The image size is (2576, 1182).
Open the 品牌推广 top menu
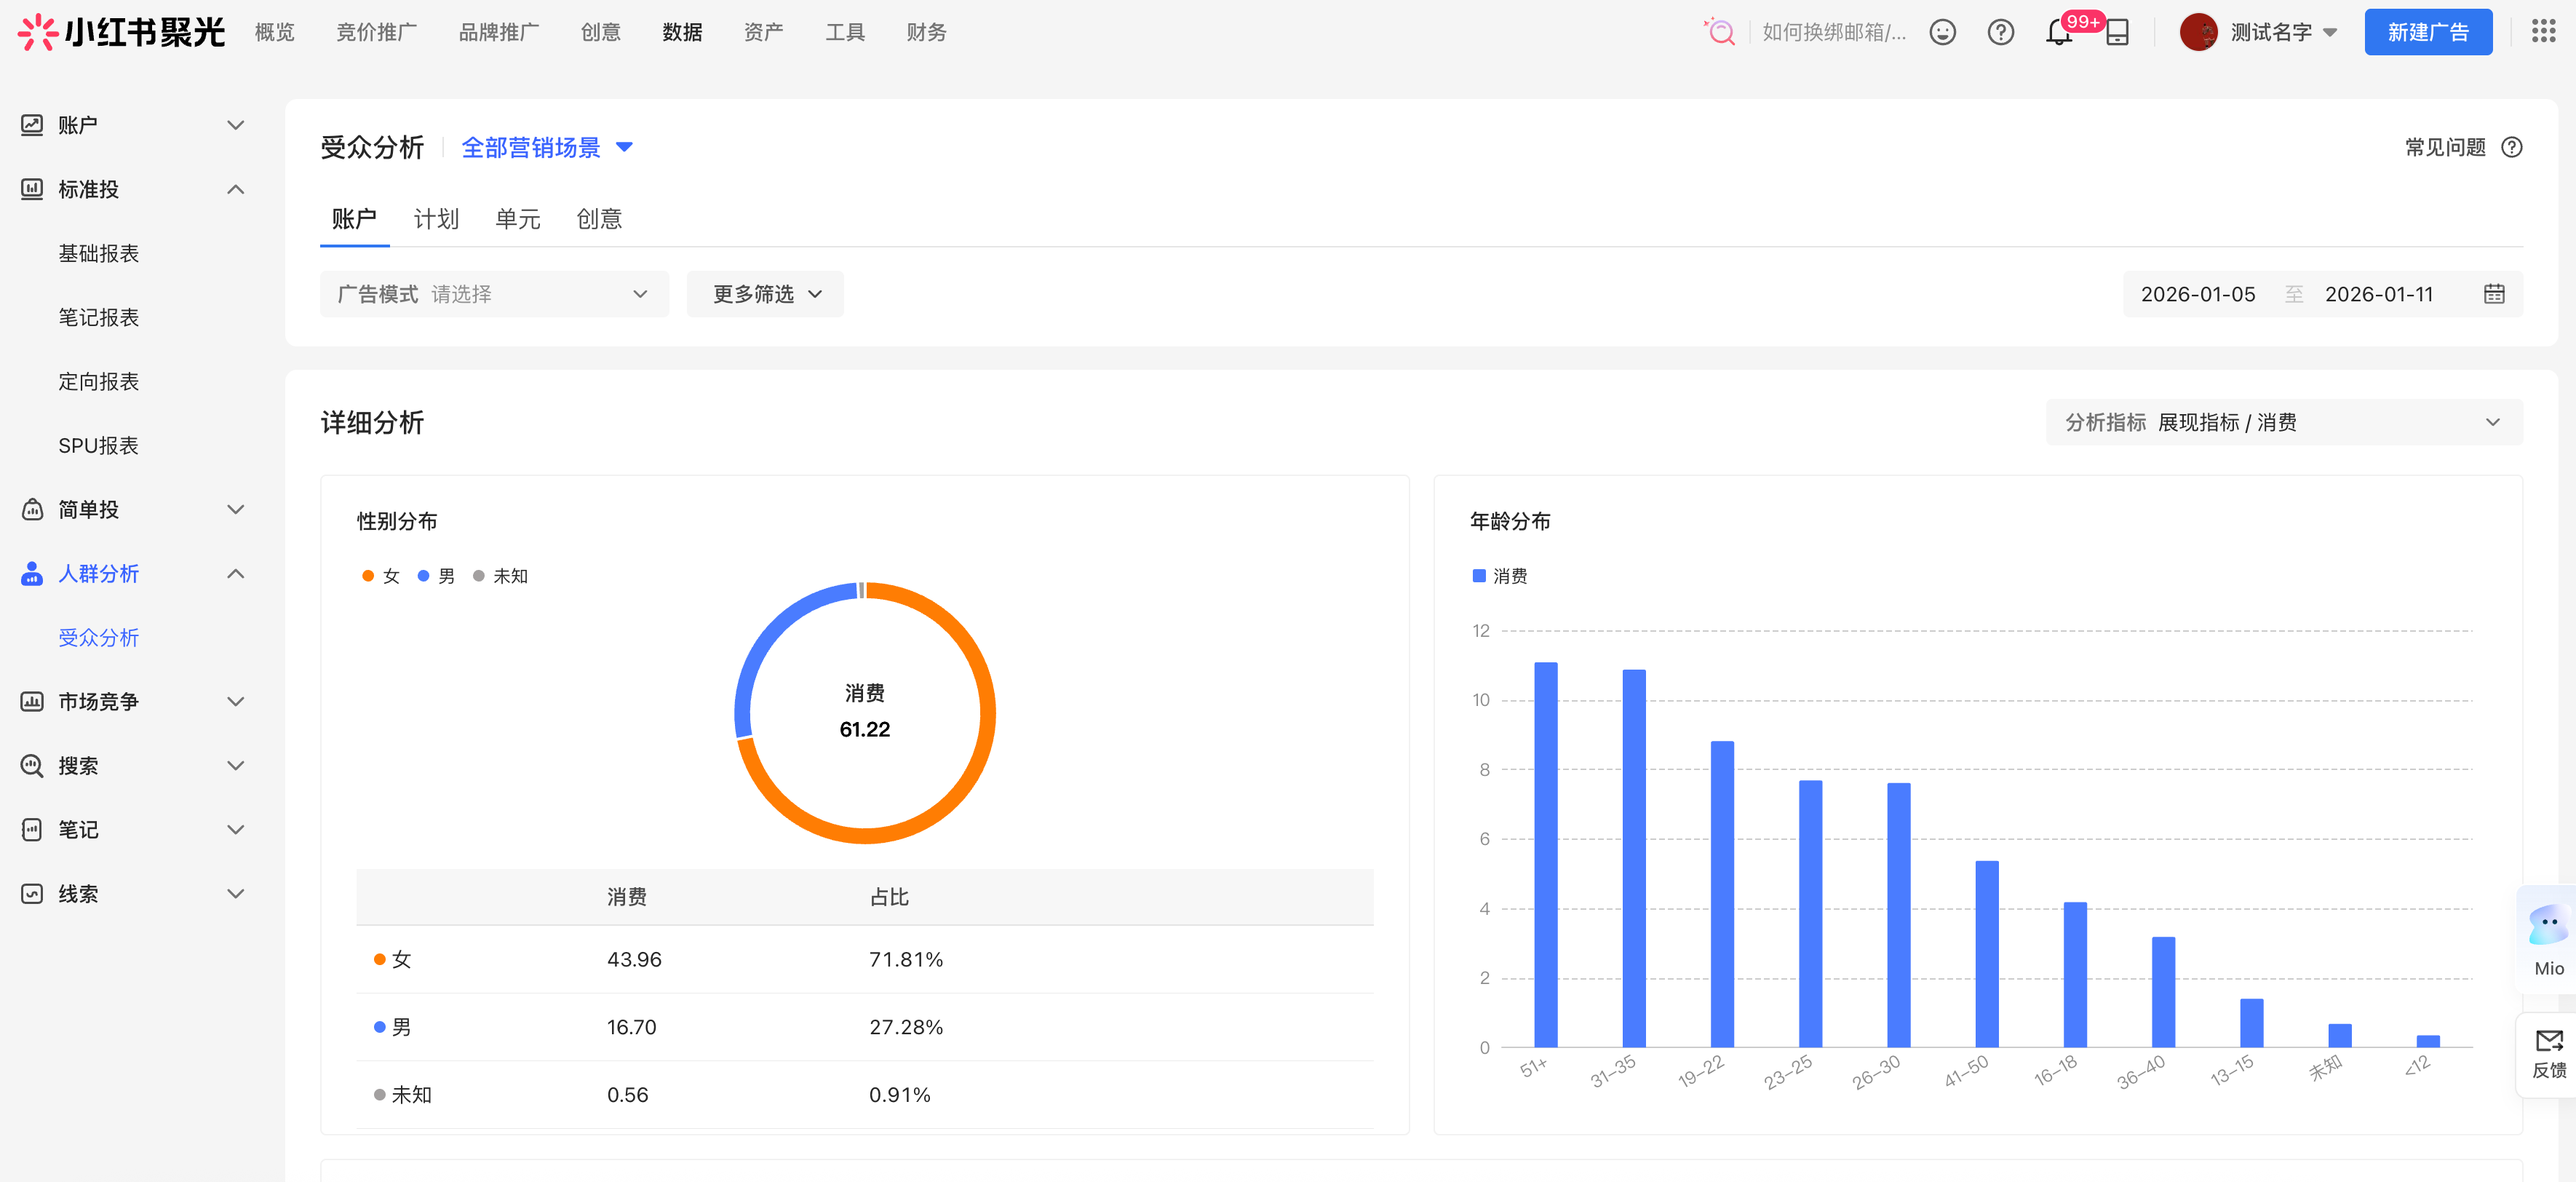coord(499,32)
